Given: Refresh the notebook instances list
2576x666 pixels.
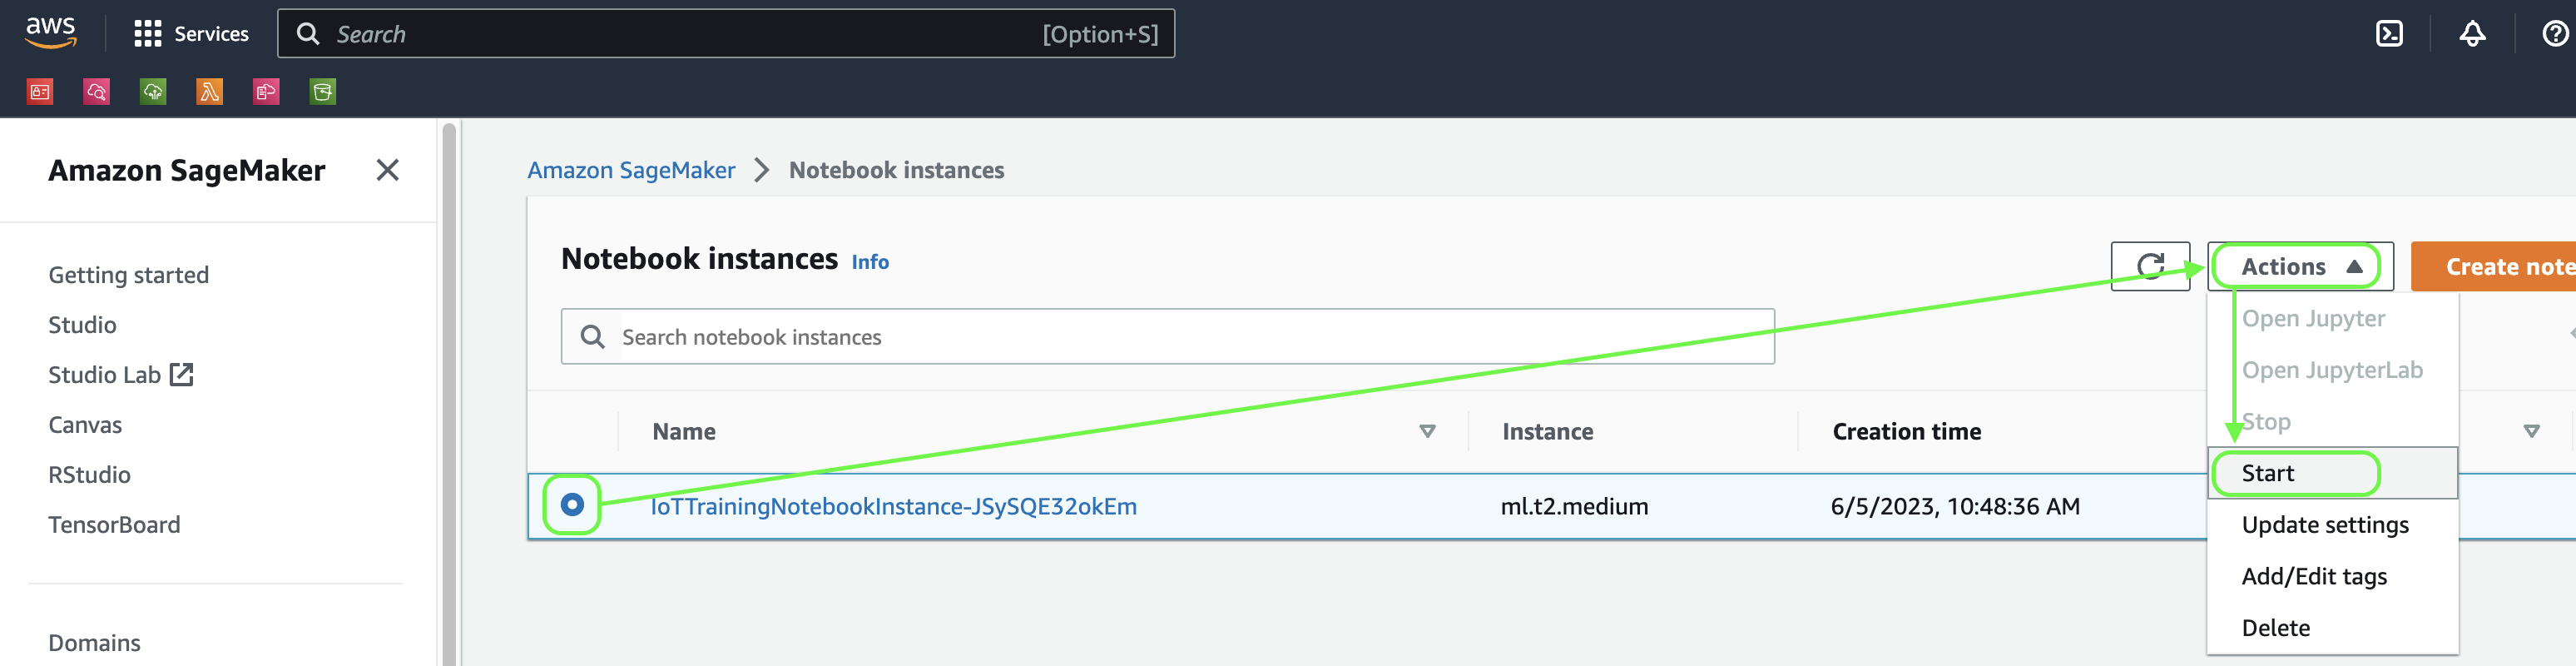Looking at the screenshot, I should (x=2150, y=266).
